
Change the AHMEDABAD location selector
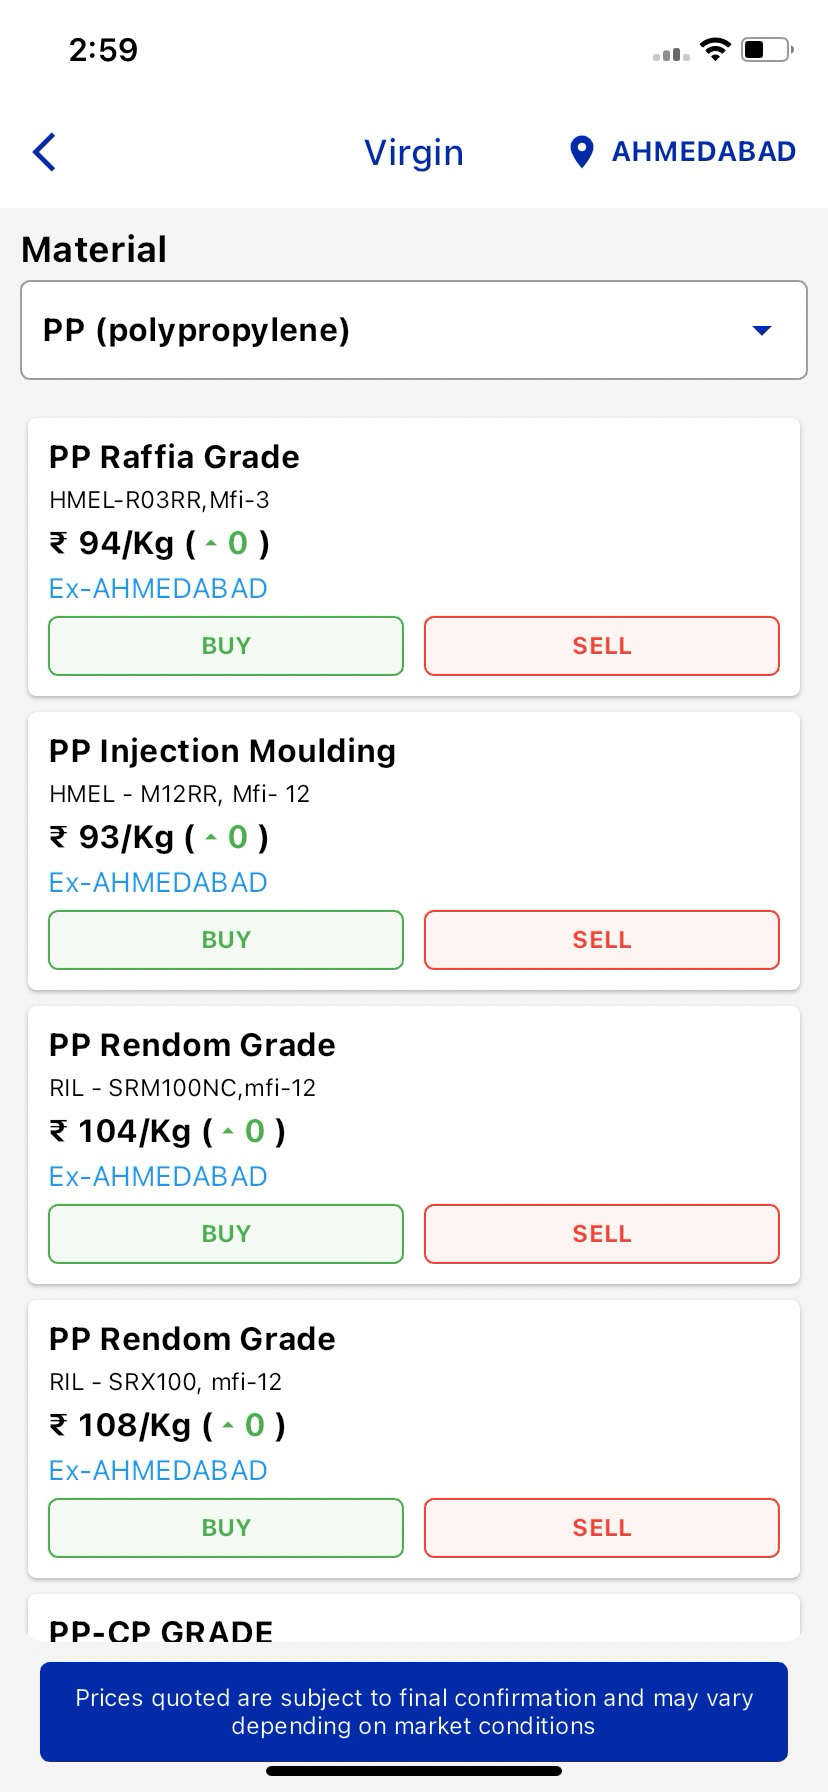703,152
